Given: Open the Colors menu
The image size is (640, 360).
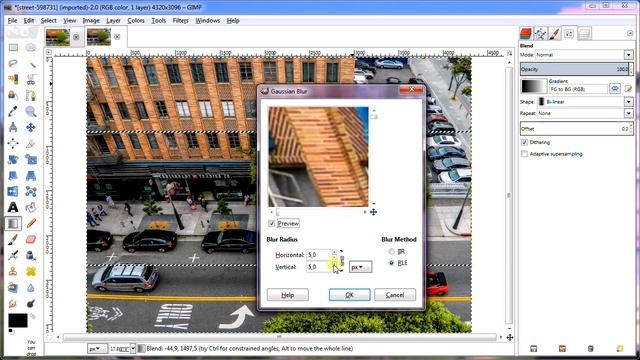Looking at the screenshot, I should tap(136, 20).
